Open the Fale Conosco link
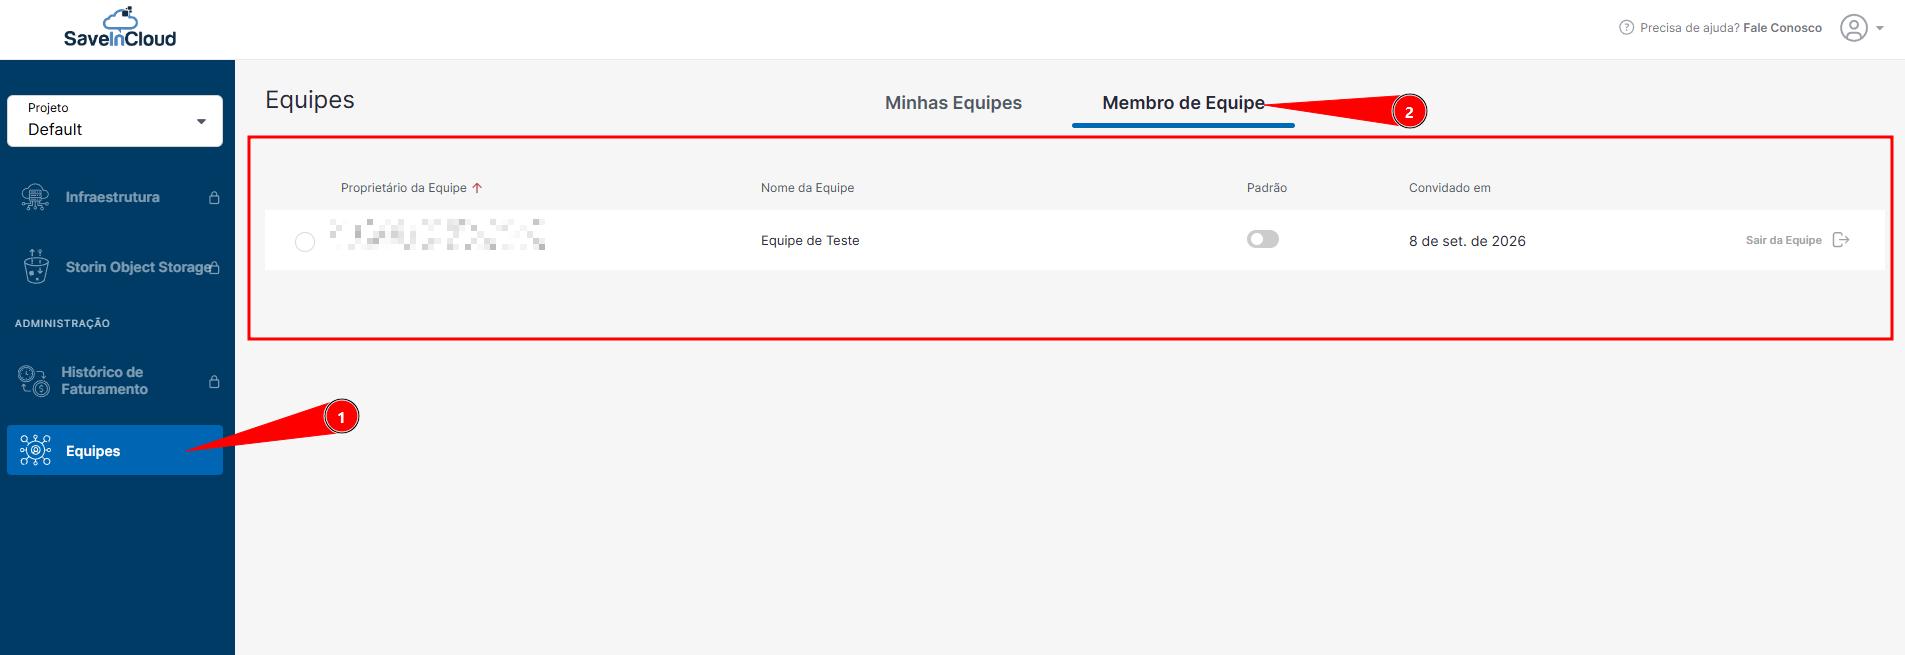The image size is (1905, 655). (x=1782, y=28)
